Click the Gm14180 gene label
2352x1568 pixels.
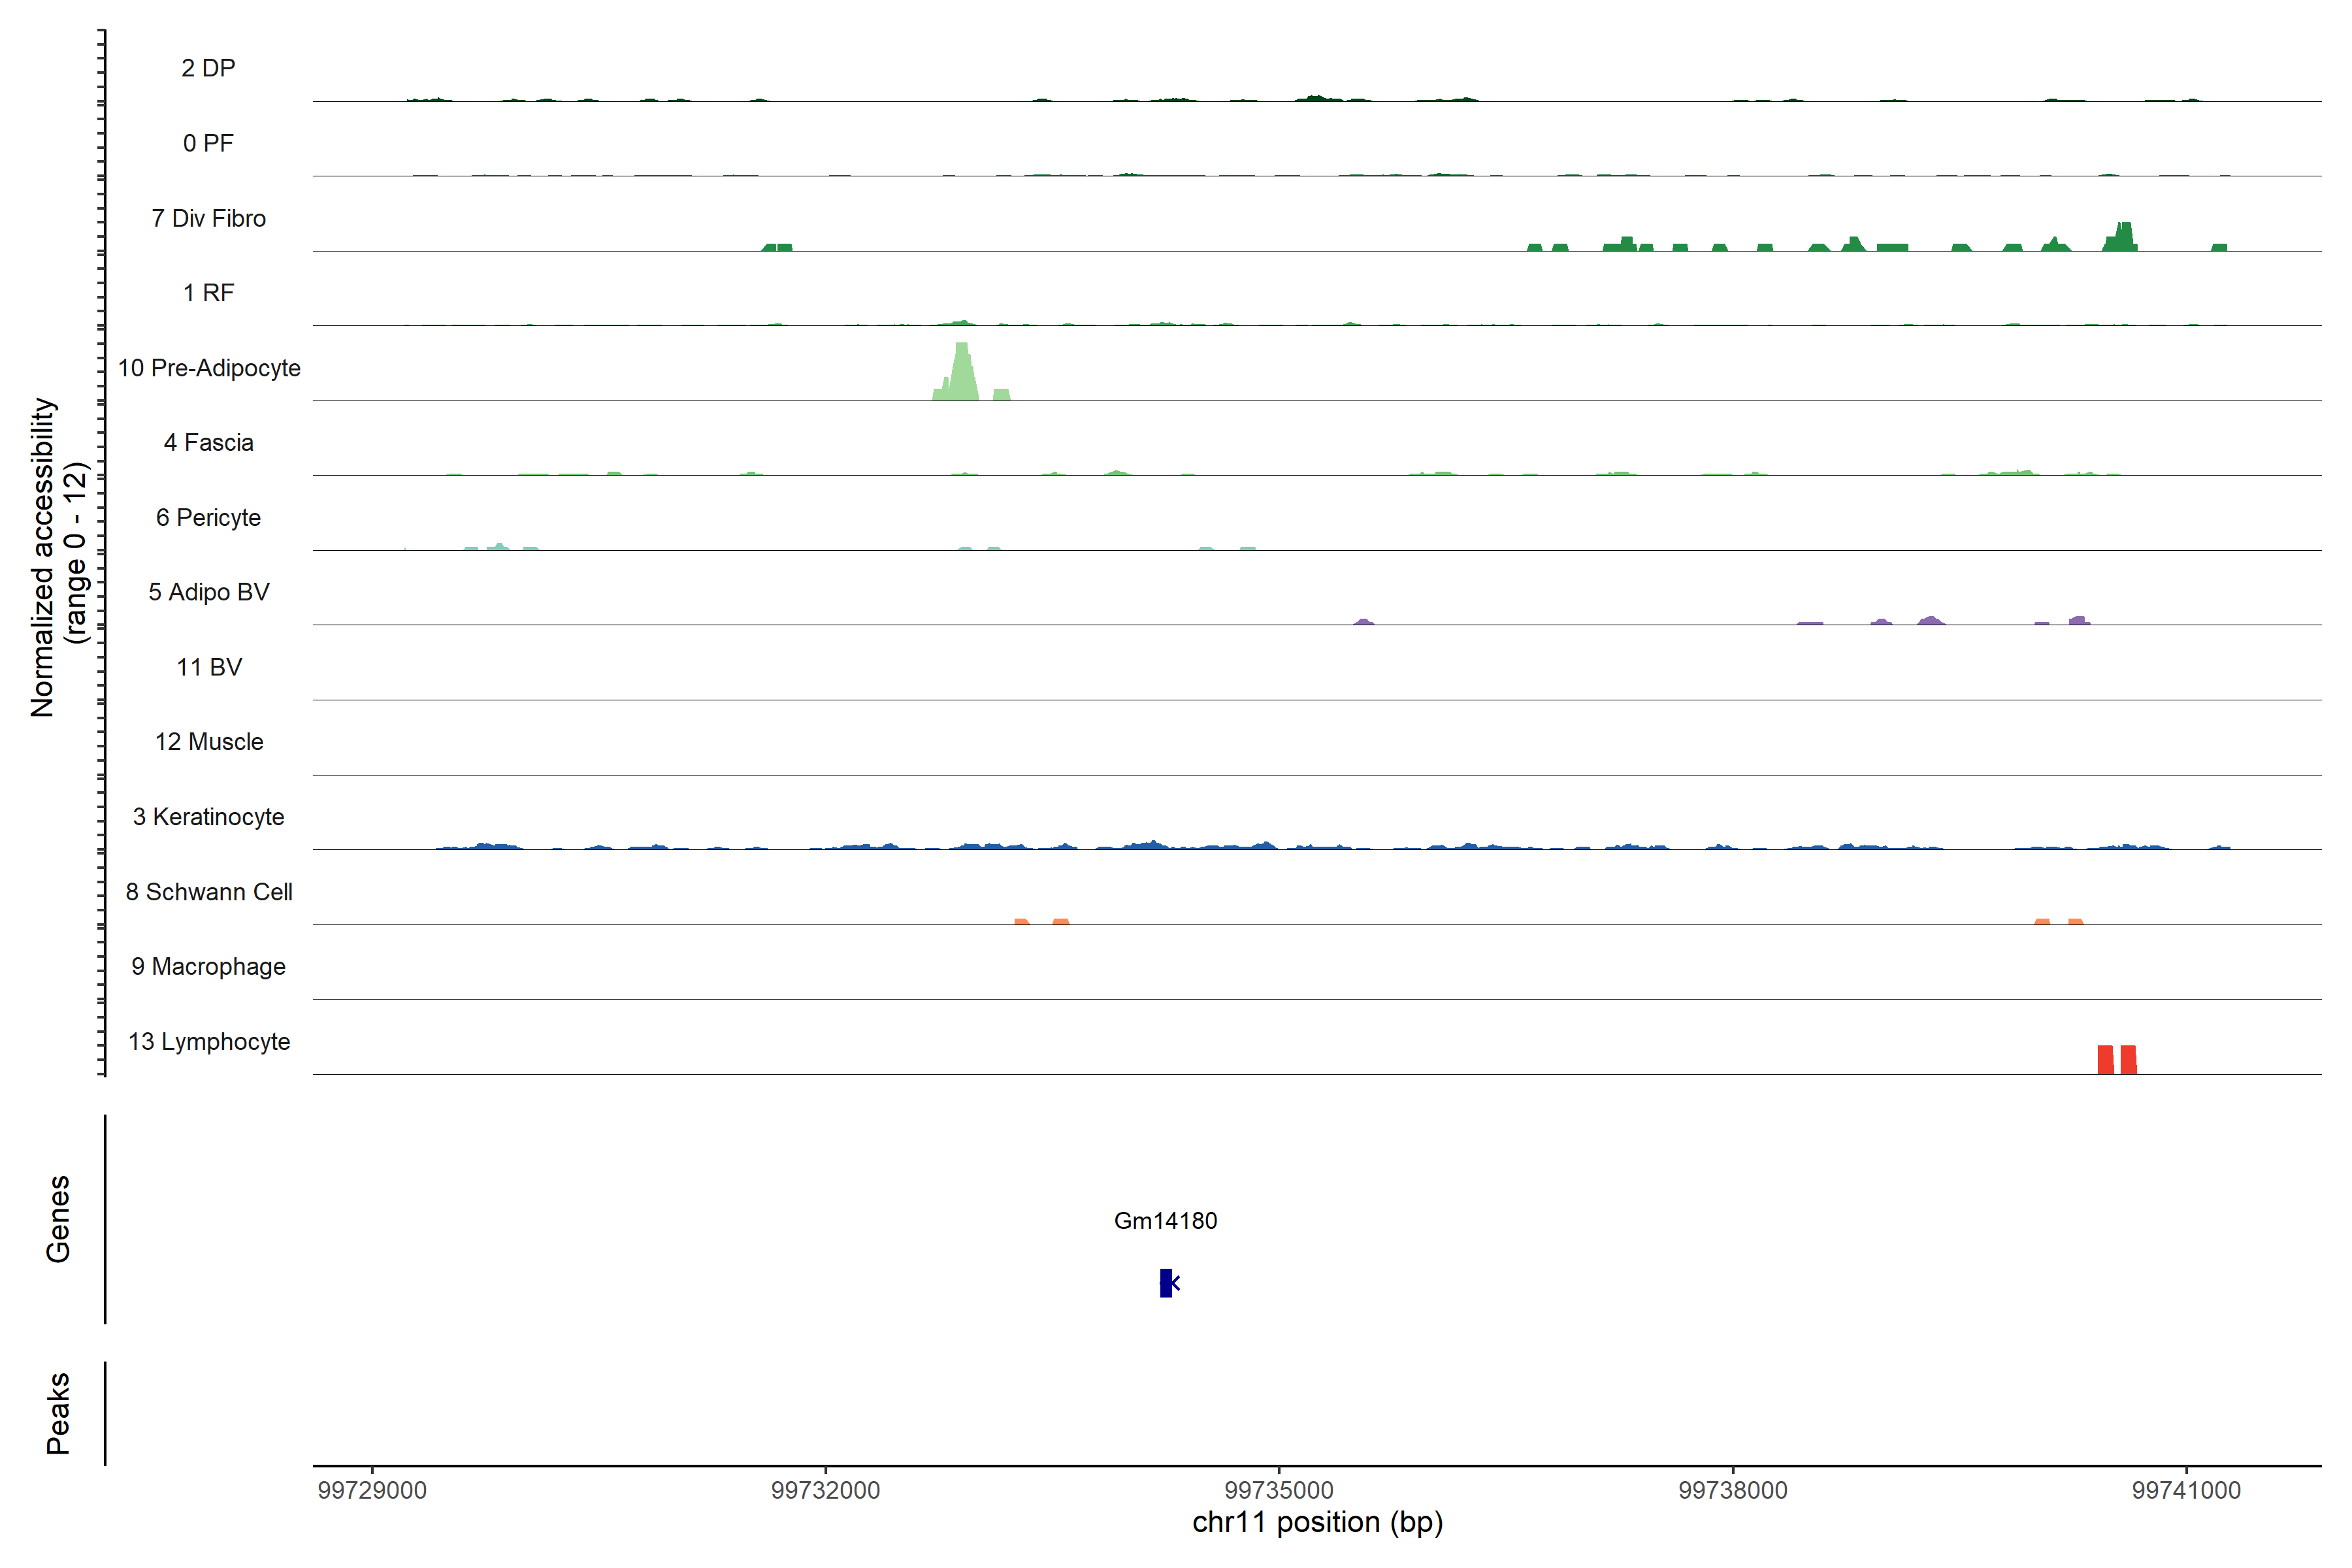click(x=1165, y=1221)
